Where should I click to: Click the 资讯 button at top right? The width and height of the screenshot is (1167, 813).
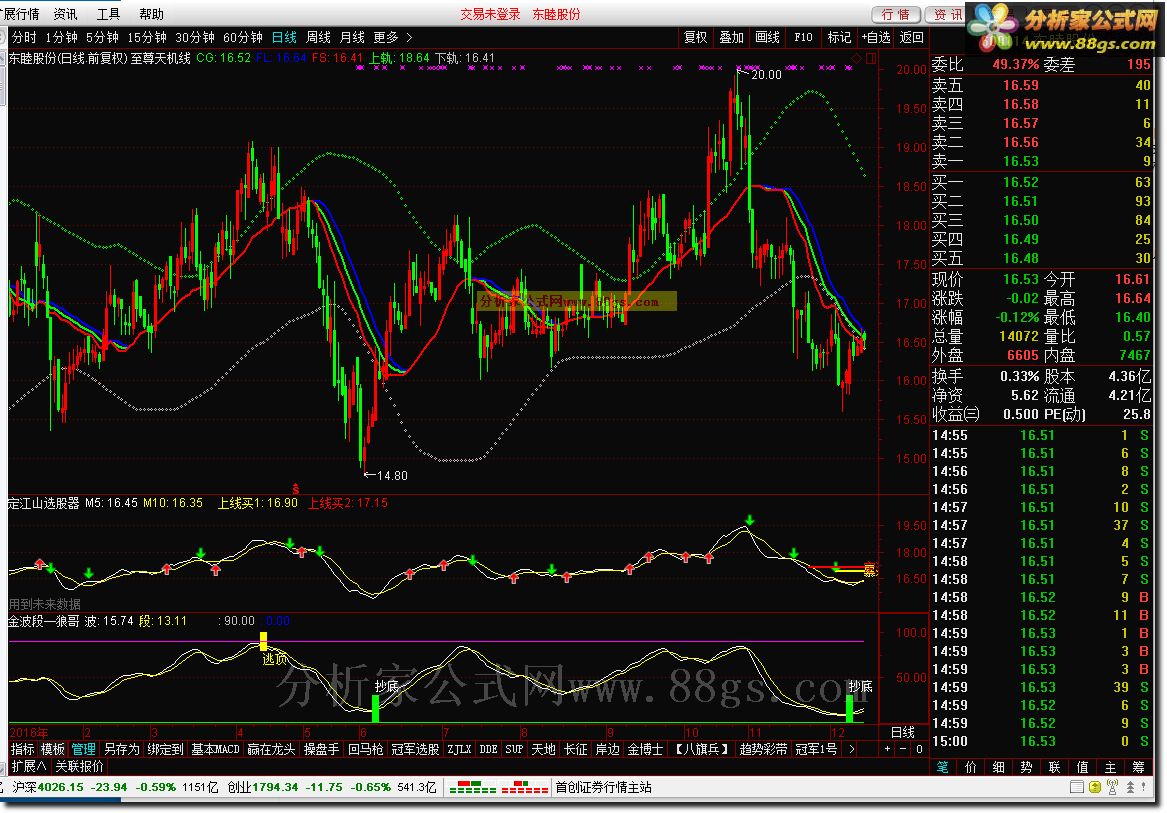pos(946,15)
